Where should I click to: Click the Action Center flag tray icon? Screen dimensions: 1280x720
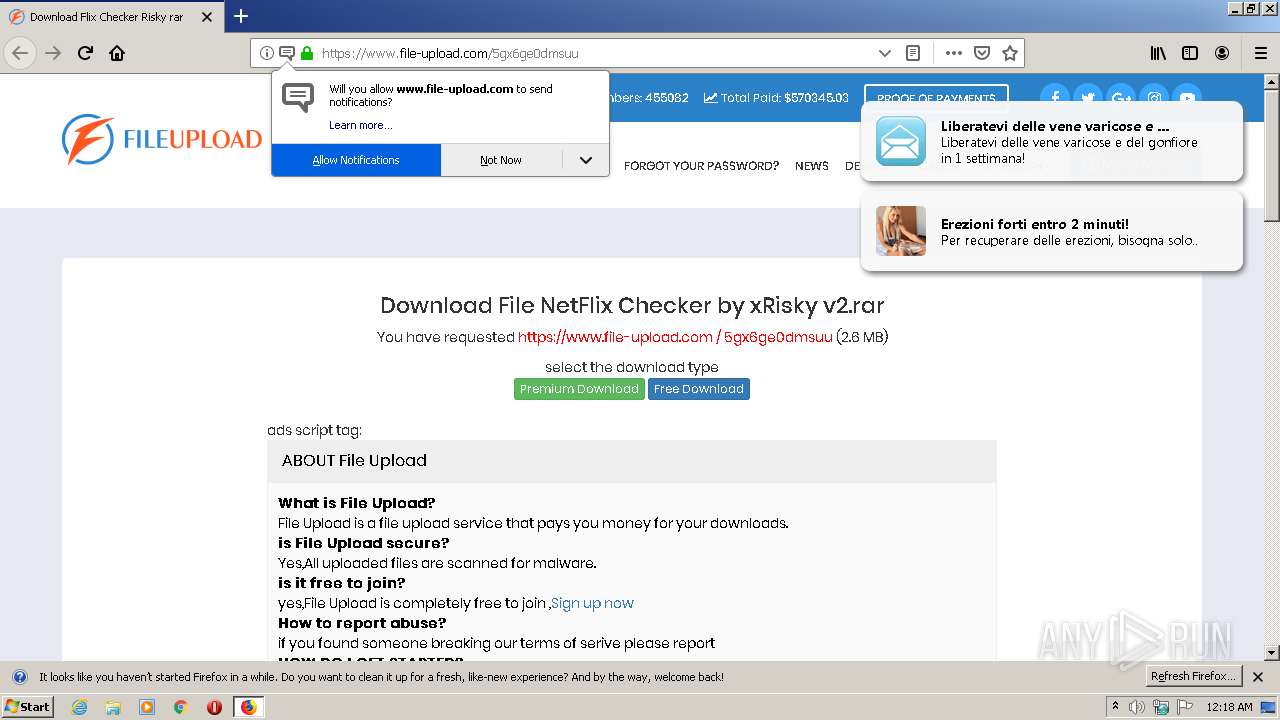click(1184, 707)
